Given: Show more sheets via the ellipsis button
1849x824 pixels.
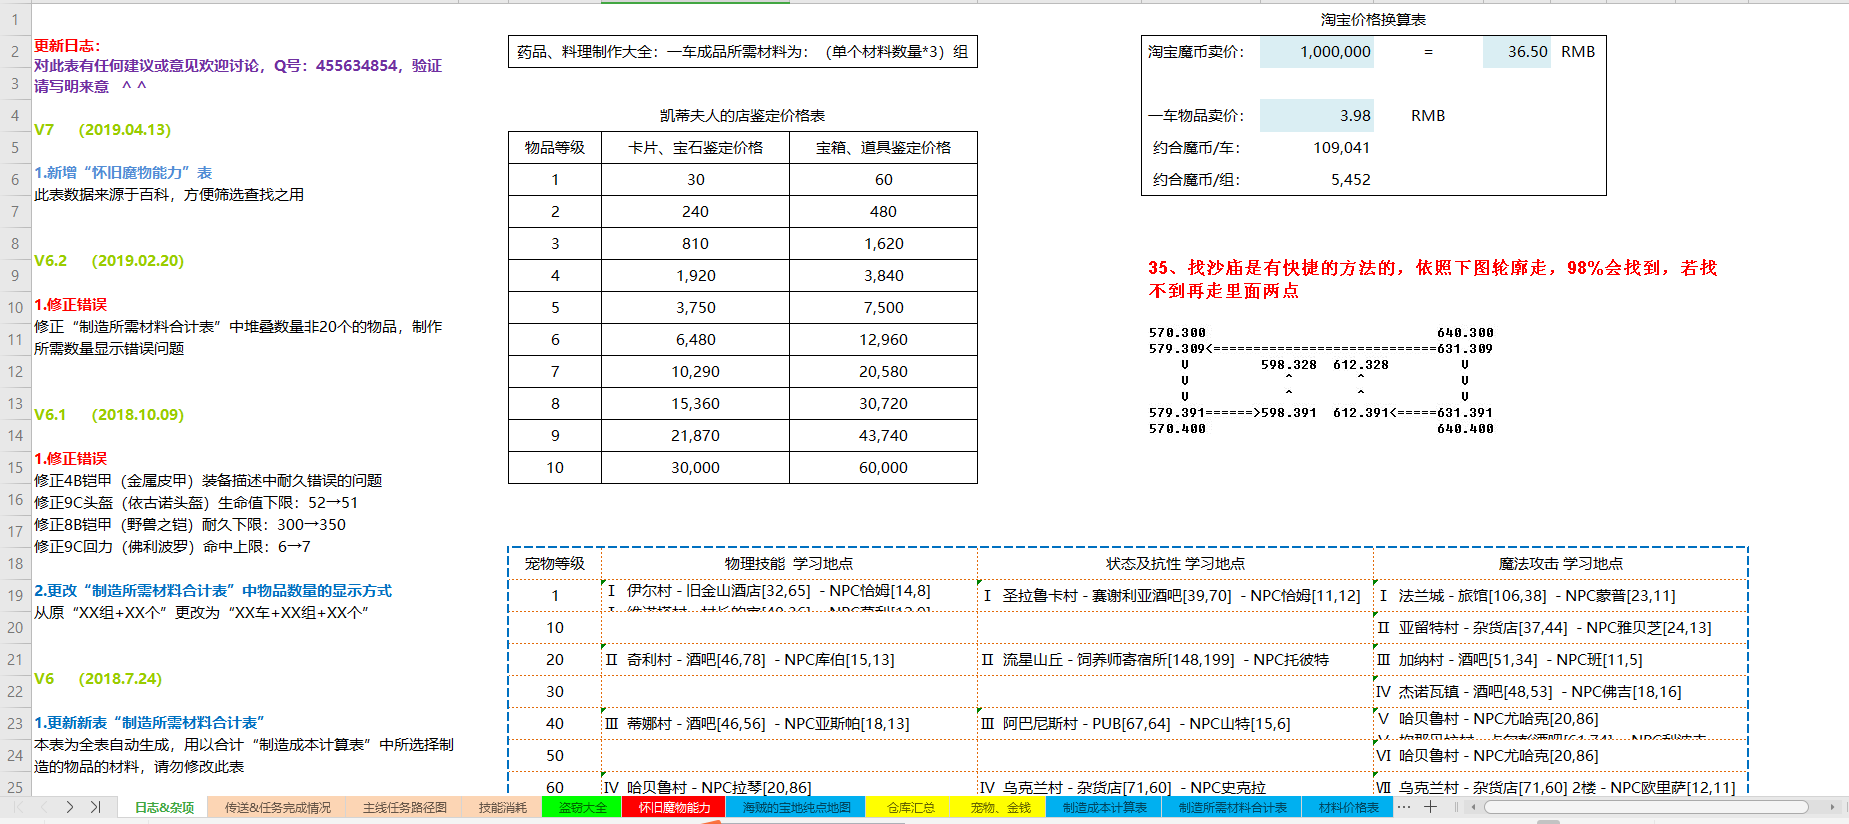Looking at the screenshot, I should (1404, 807).
